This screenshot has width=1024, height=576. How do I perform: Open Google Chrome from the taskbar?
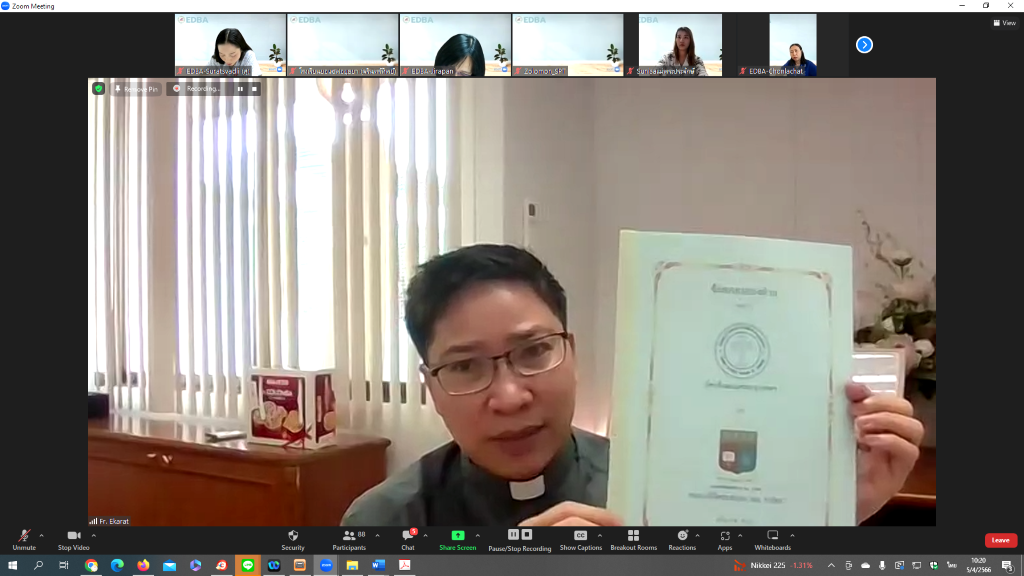91,565
